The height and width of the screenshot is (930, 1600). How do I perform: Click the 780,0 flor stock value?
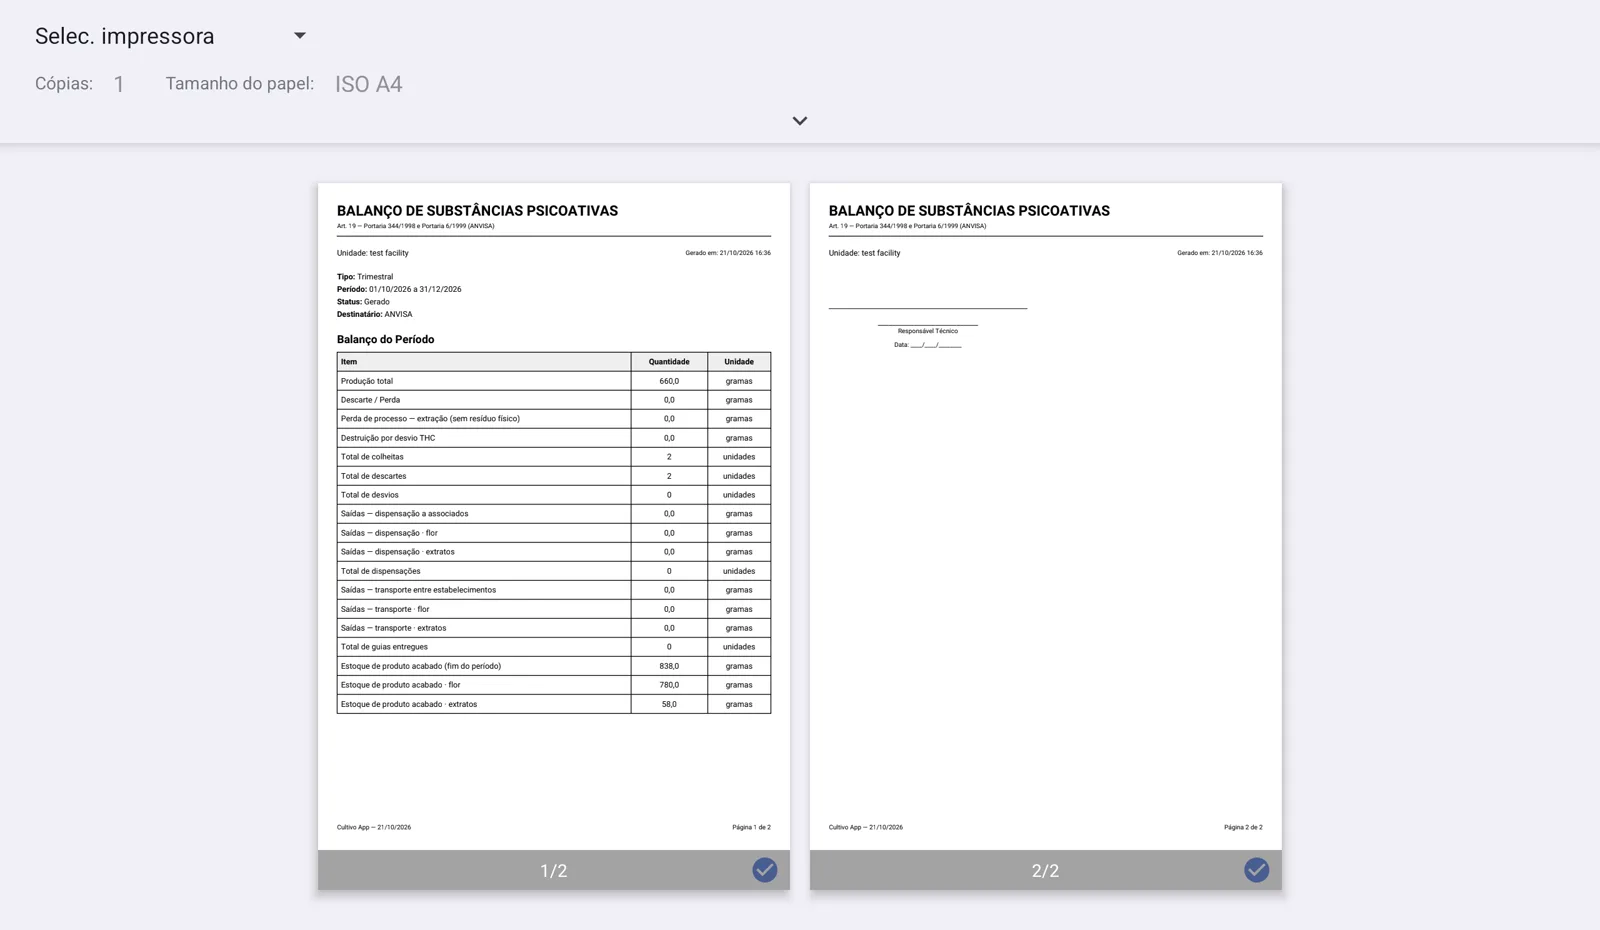(669, 685)
